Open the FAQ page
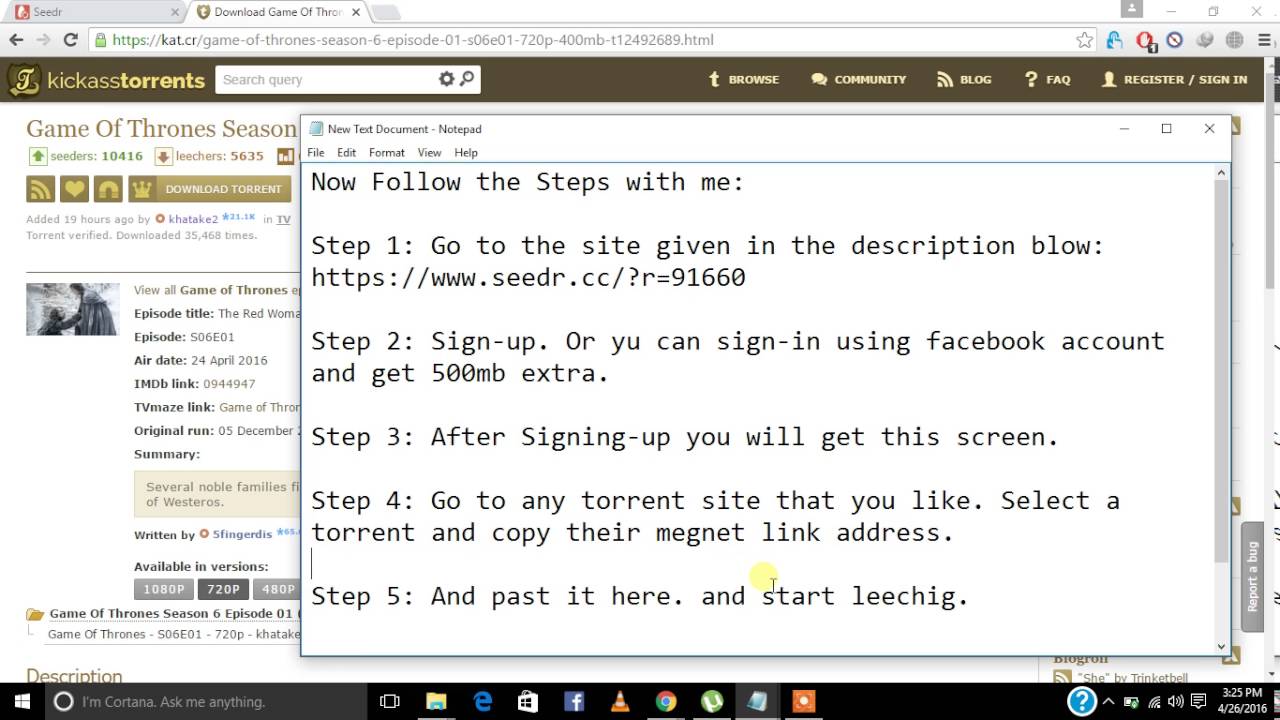1280x720 pixels. tap(1047, 79)
